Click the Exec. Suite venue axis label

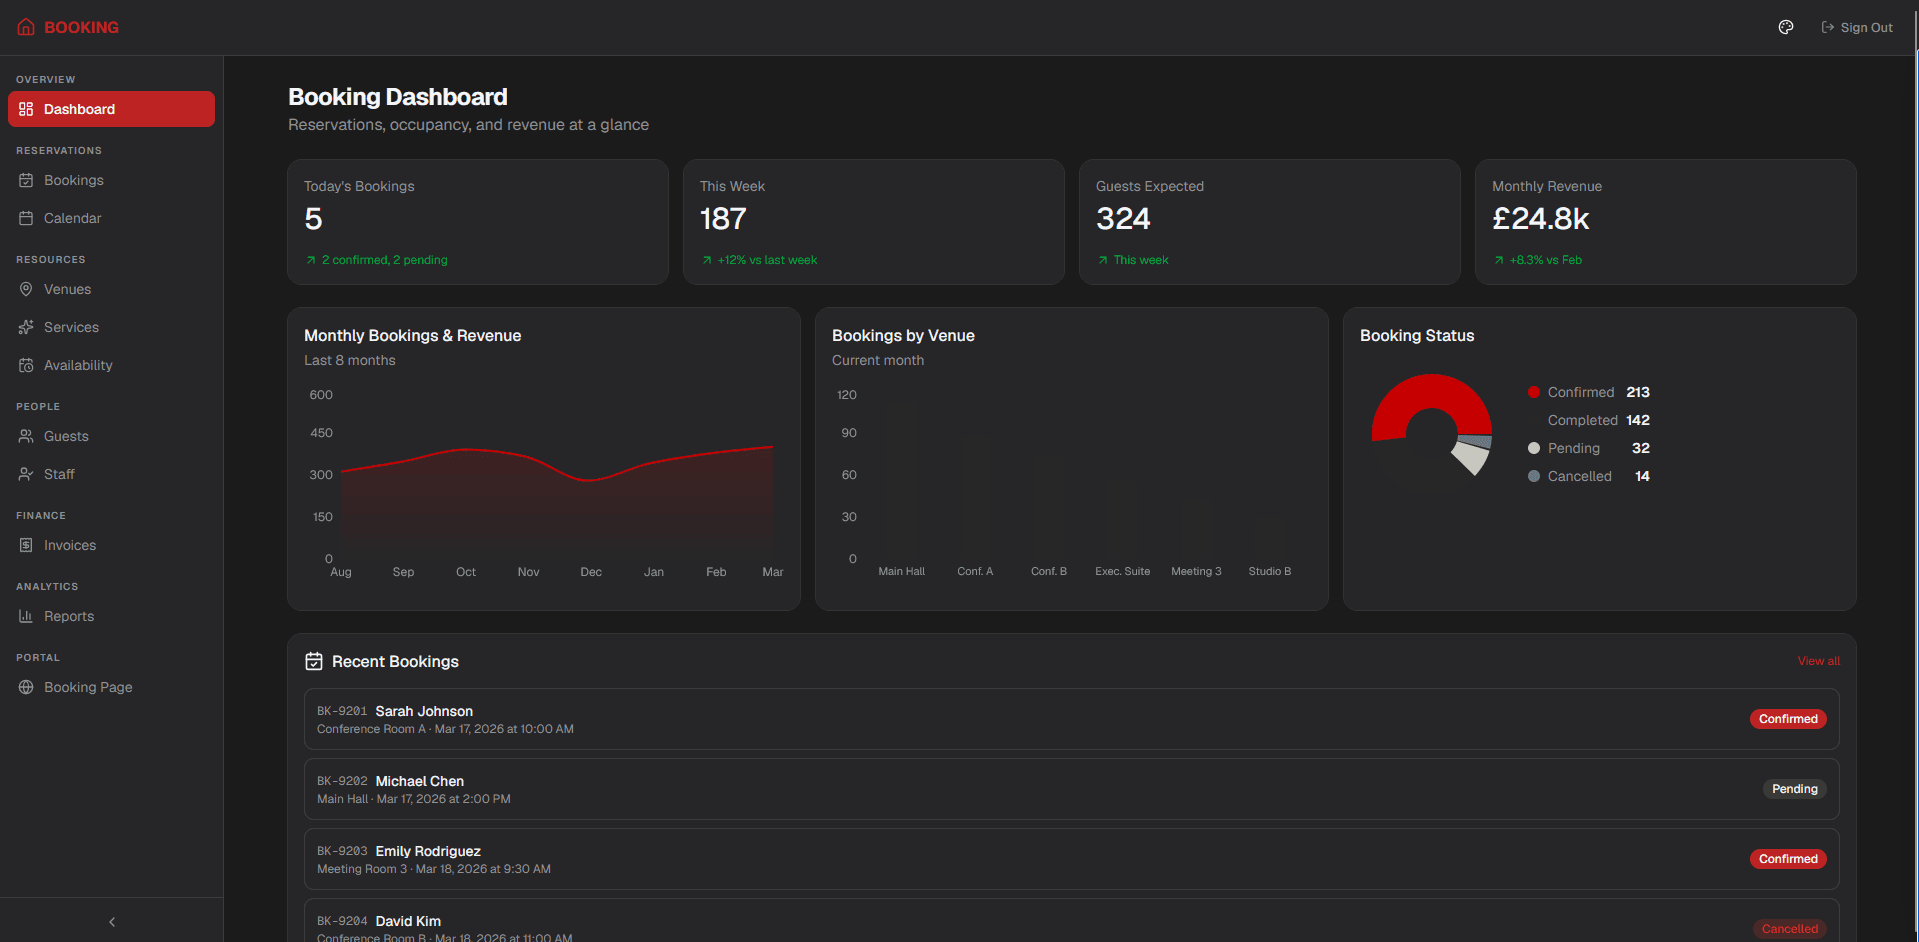[1123, 571]
